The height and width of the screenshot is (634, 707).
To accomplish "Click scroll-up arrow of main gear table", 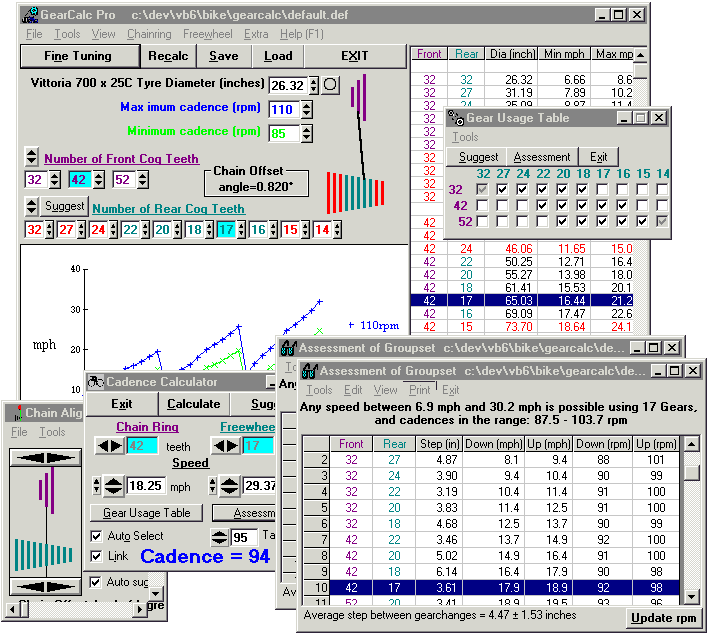I will pos(640,55).
